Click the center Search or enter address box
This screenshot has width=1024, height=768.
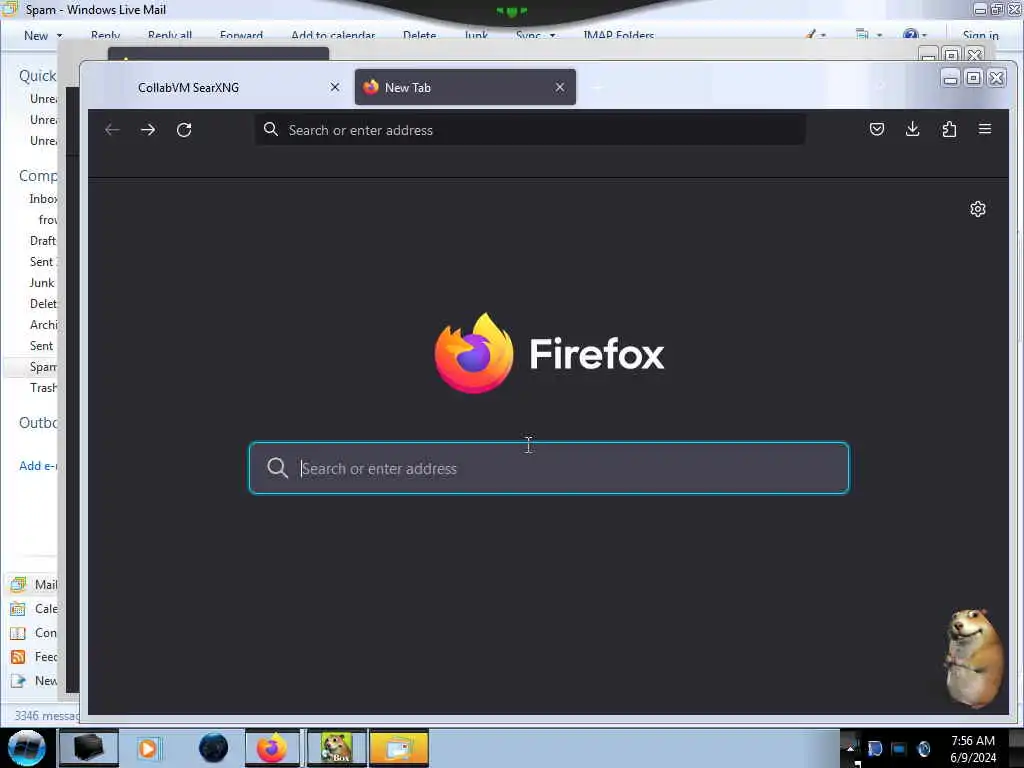point(549,468)
